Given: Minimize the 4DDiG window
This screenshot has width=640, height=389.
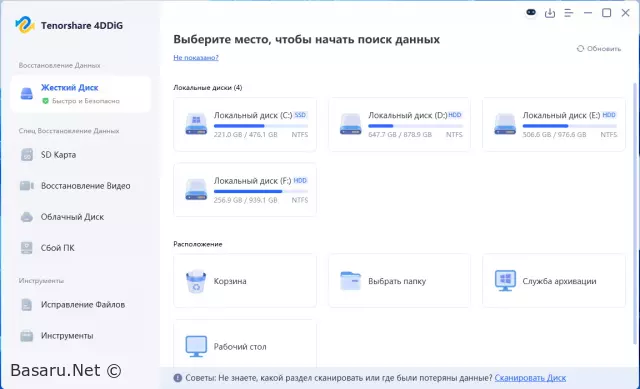Looking at the screenshot, I should click(588, 13).
